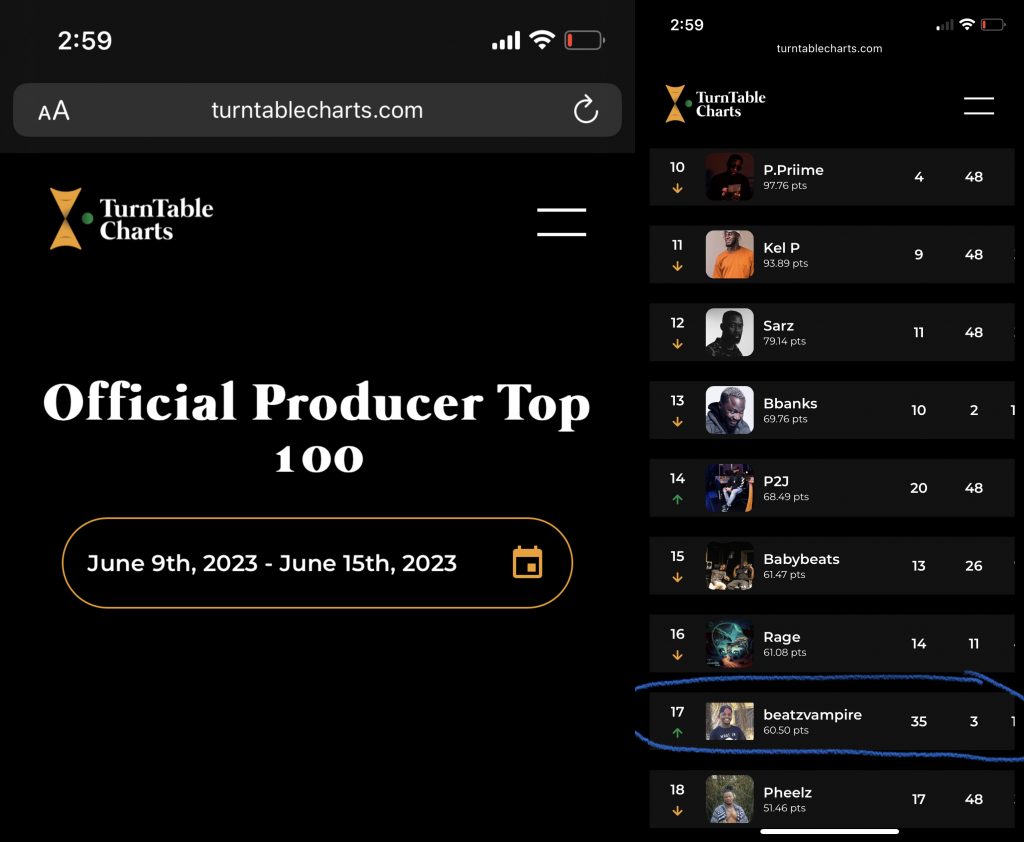The height and width of the screenshot is (842, 1024).
Task: Select the Sarz chart row
Action: coord(831,332)
